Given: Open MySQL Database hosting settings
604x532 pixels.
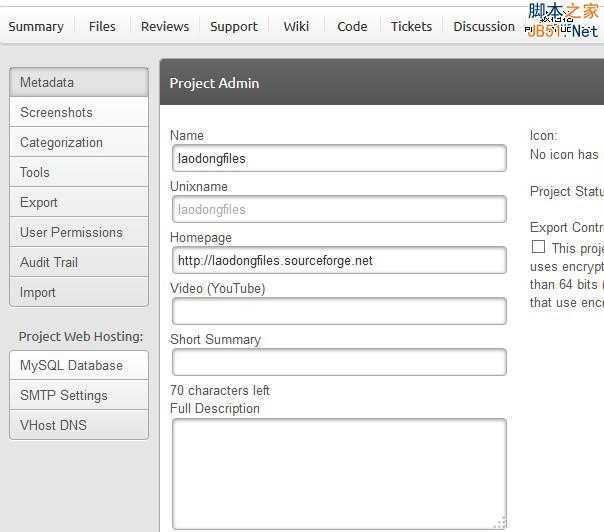Looking at the screenshot, I should 79,365.
